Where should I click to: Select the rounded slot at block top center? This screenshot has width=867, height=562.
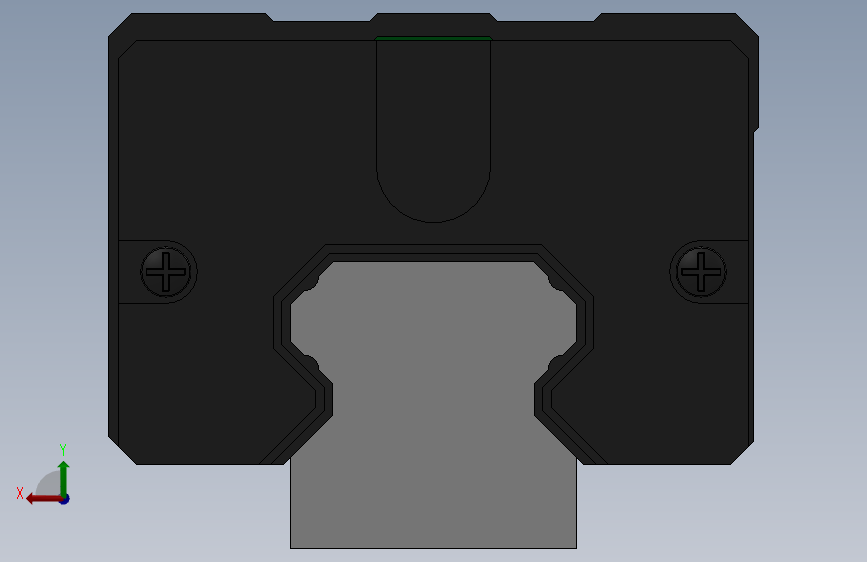coord(434,131)
